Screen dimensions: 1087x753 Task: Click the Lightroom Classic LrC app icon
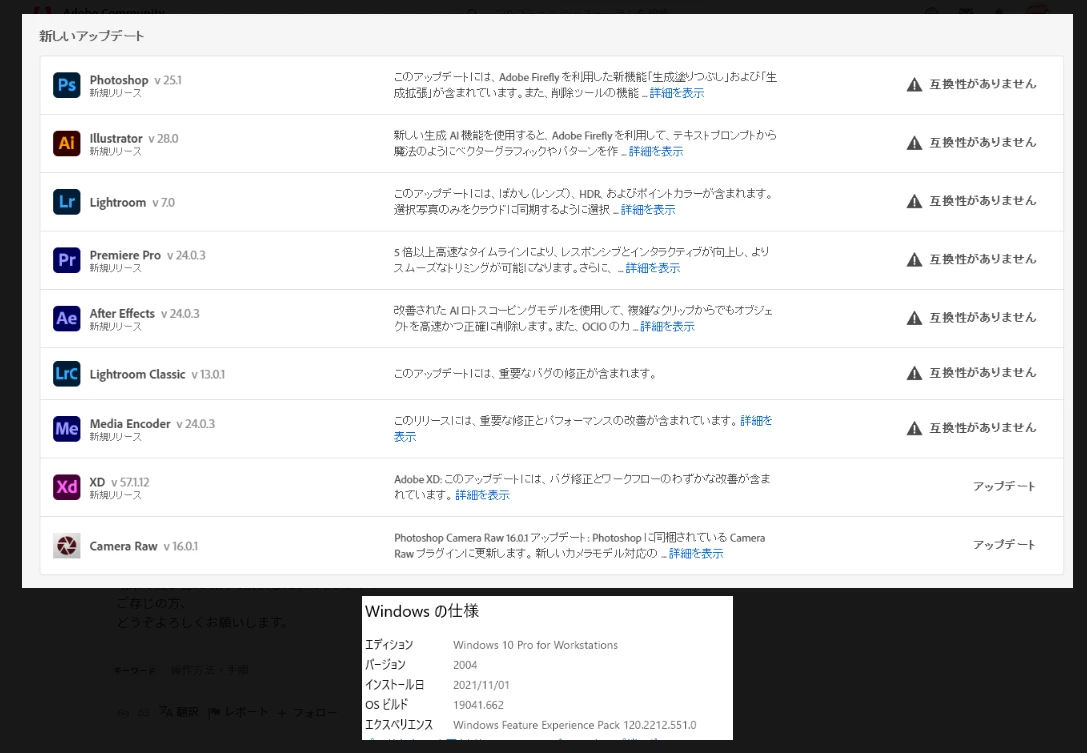point(67,374)
